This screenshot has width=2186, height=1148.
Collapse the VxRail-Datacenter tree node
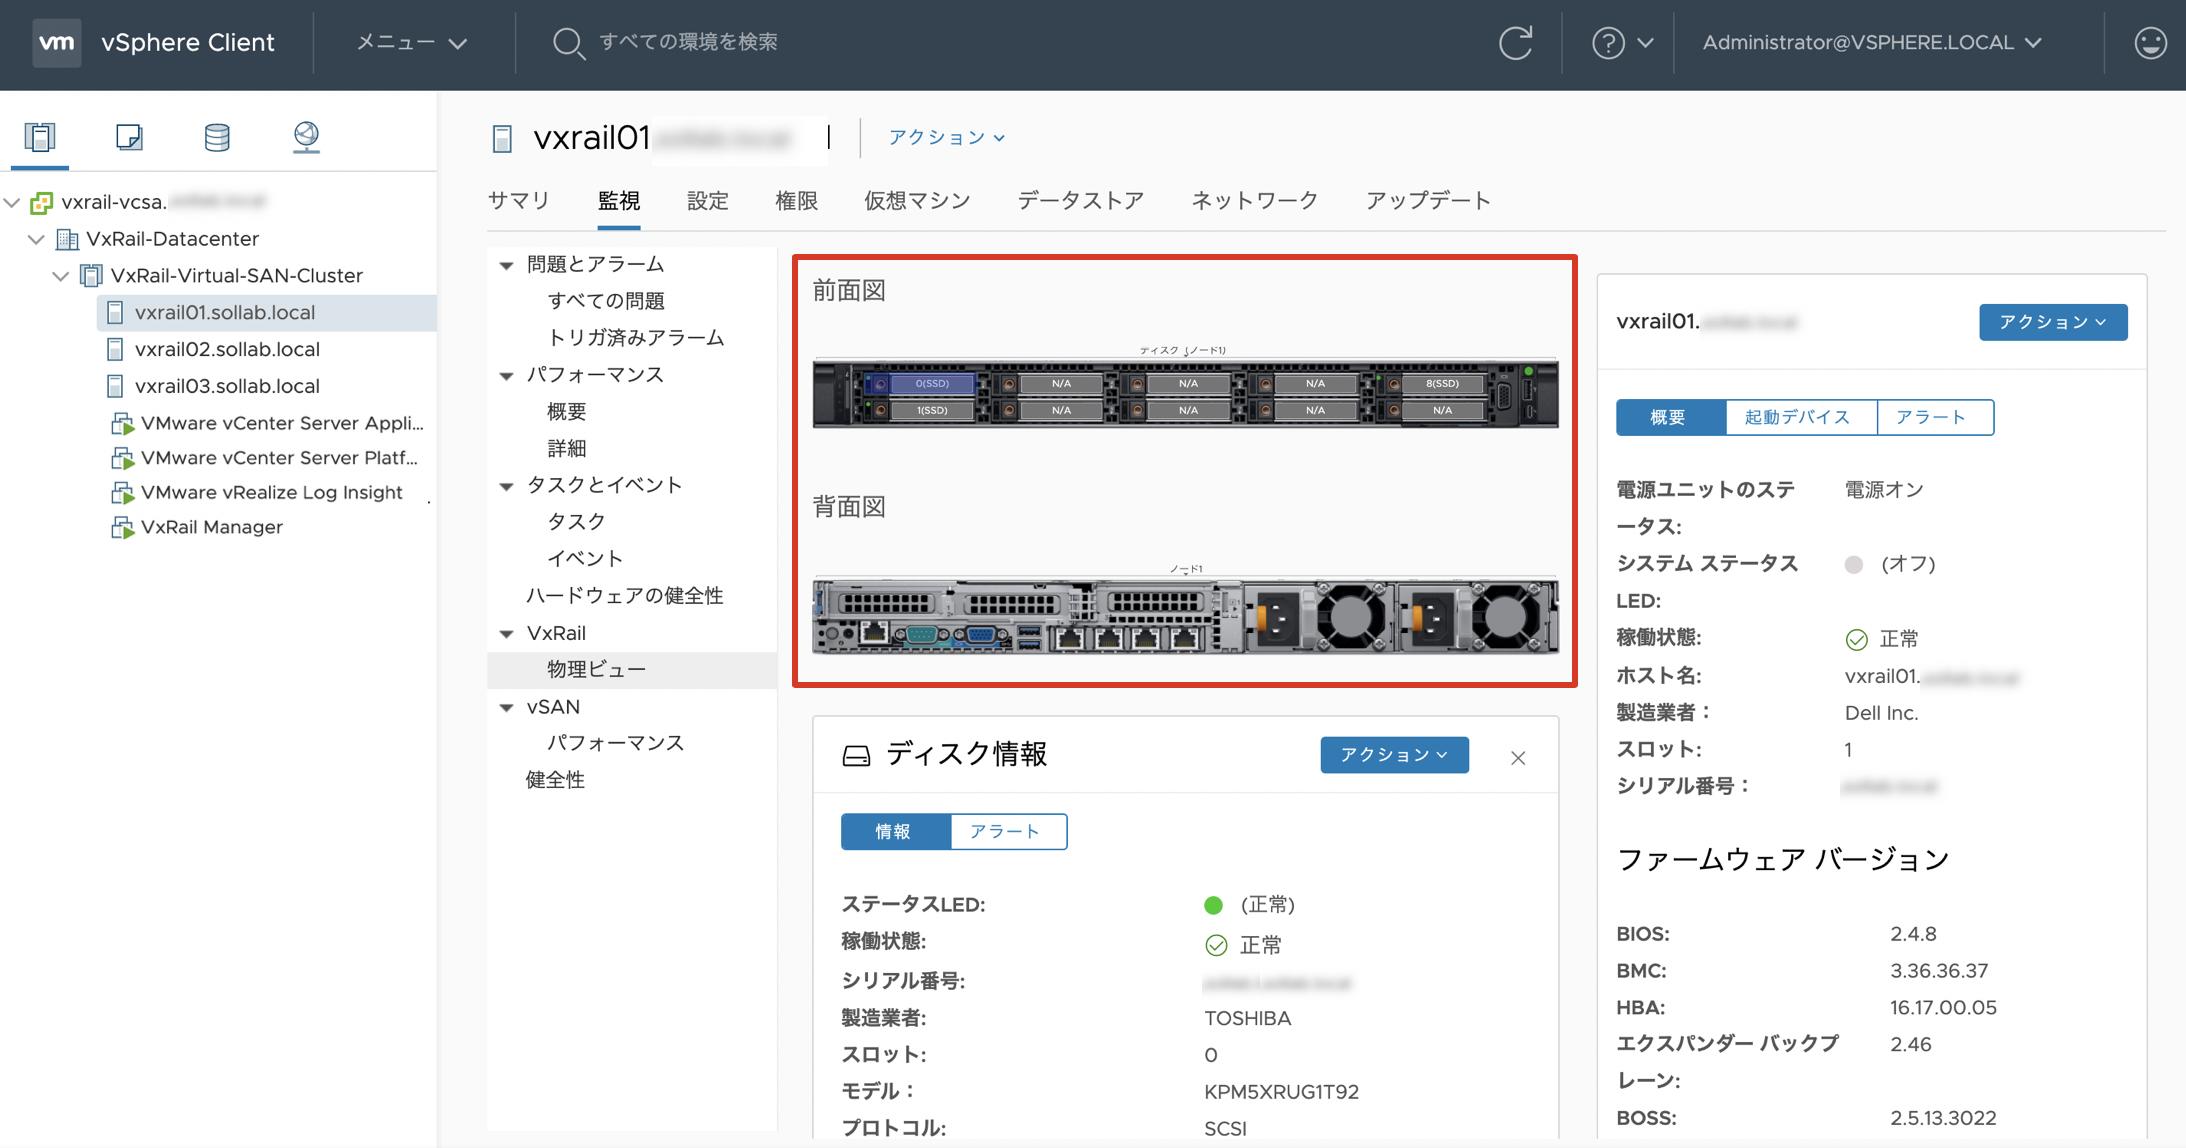click(x=36, y=239)
